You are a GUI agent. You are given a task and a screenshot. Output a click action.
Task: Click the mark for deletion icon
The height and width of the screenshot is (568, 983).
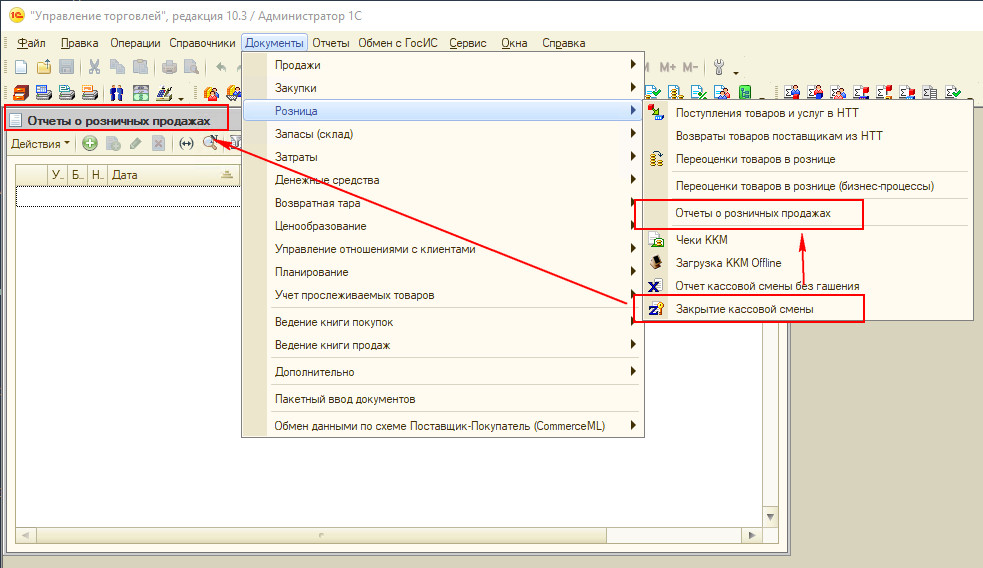click(x=159, y=144)
